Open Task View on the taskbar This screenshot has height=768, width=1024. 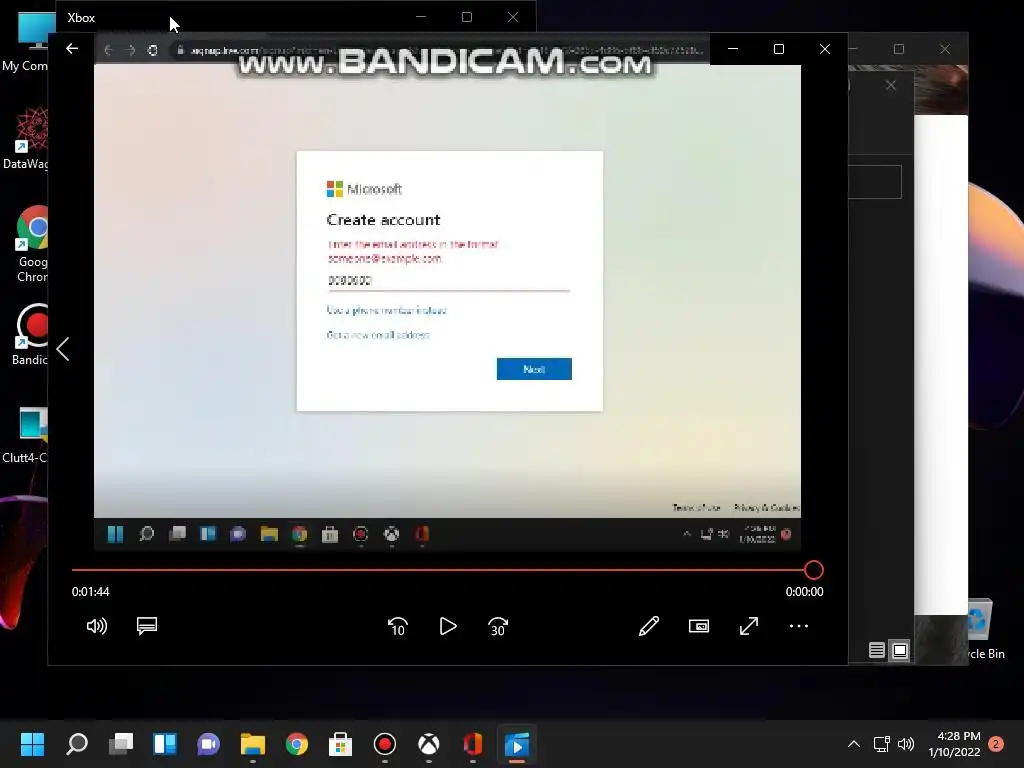point(121,744)
